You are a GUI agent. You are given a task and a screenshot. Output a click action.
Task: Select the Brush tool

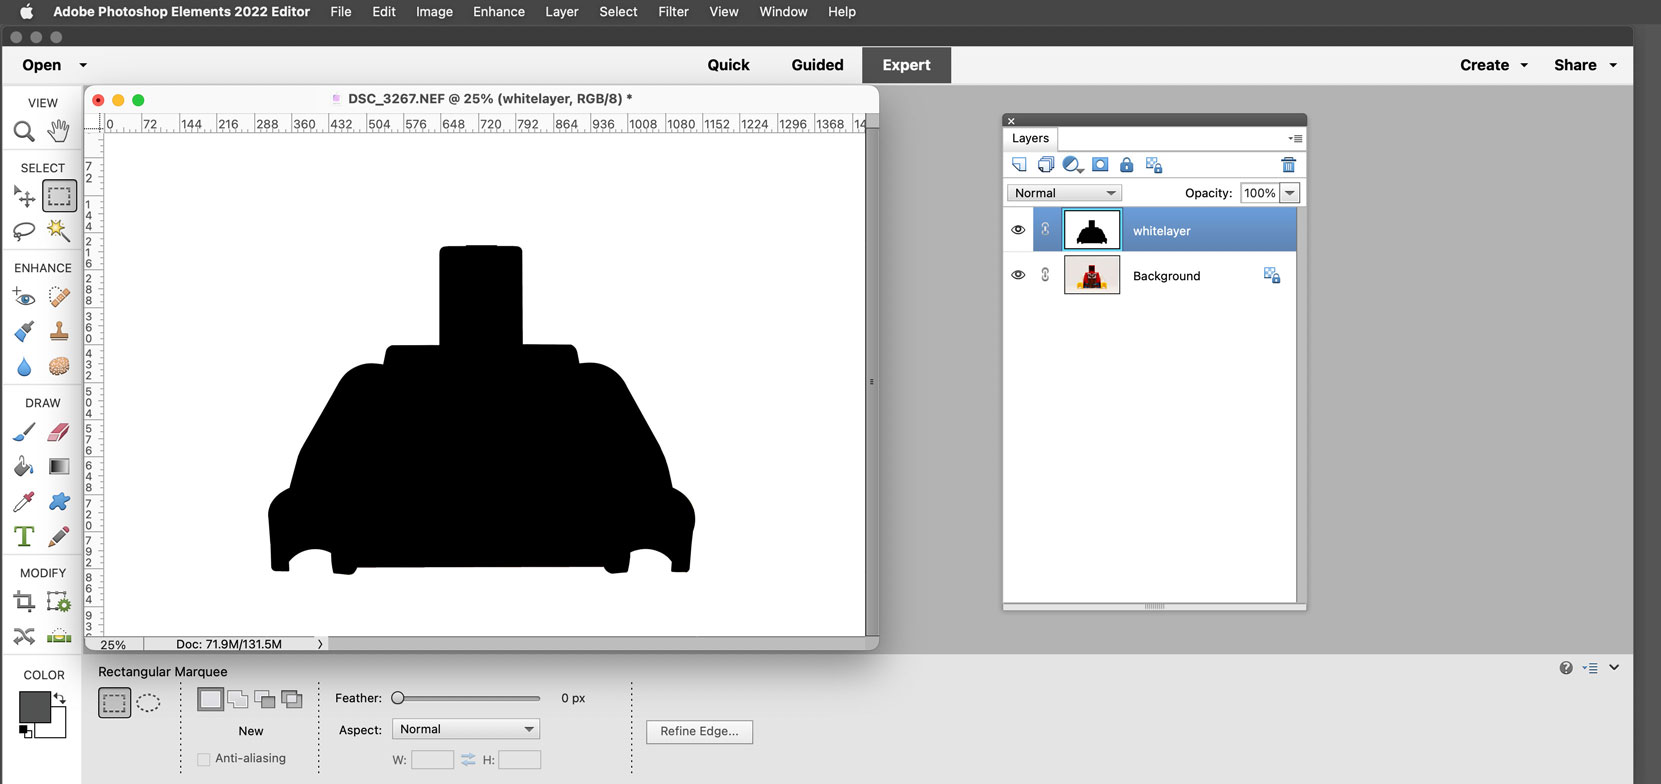coord(24,432)
